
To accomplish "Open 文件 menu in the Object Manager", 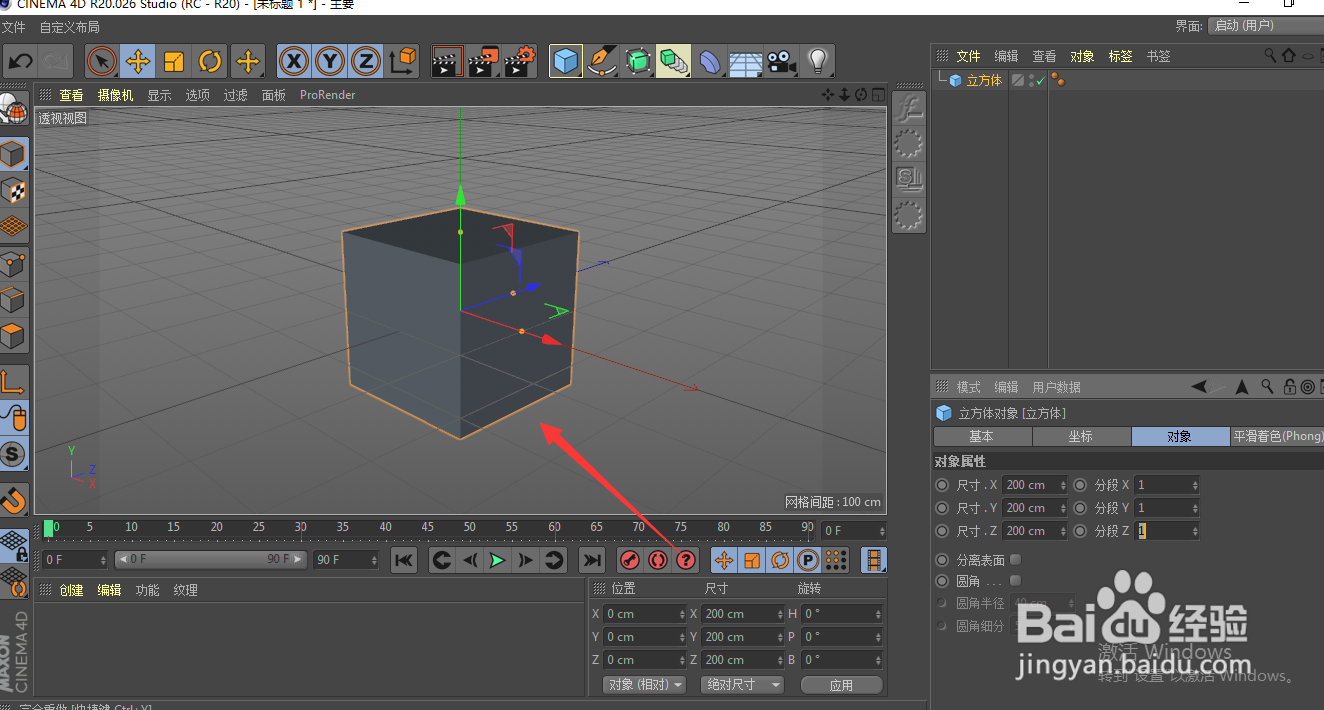I will (x=968, y=56).
